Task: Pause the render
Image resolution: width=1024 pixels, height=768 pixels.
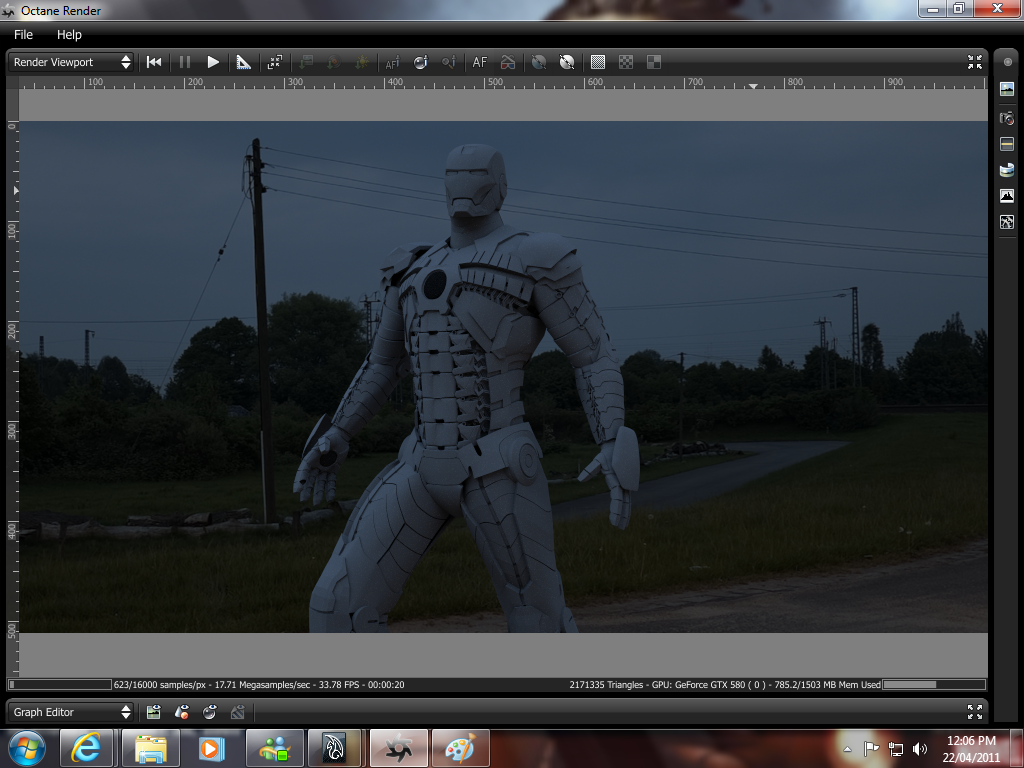Action: click(185, 62)
